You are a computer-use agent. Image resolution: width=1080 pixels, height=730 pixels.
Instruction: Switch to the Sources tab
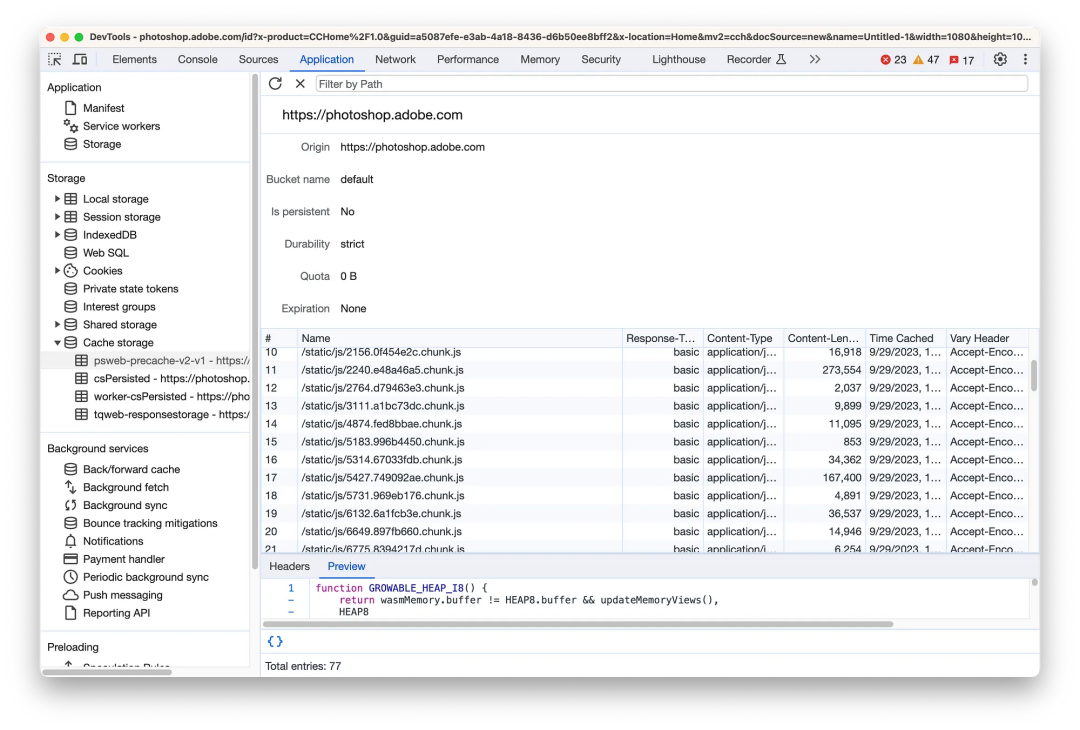point(258,59)
